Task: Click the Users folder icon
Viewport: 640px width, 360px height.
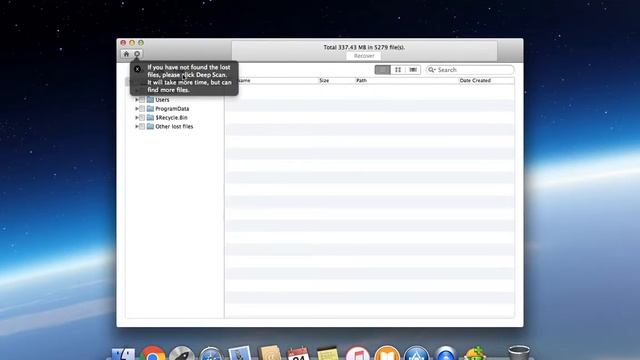Action: pos(150,100)
